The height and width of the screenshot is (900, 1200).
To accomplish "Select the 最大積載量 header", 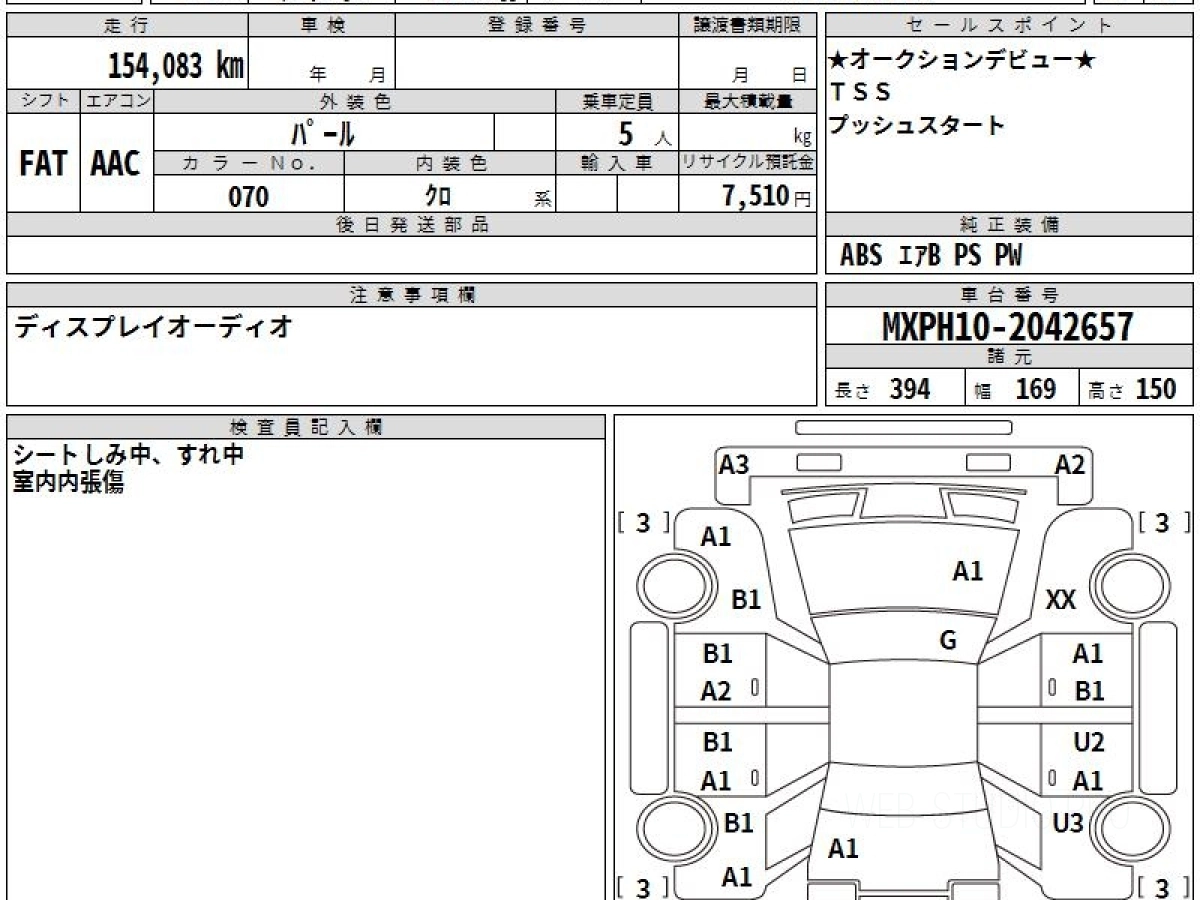I will click(x=748, y=101).
